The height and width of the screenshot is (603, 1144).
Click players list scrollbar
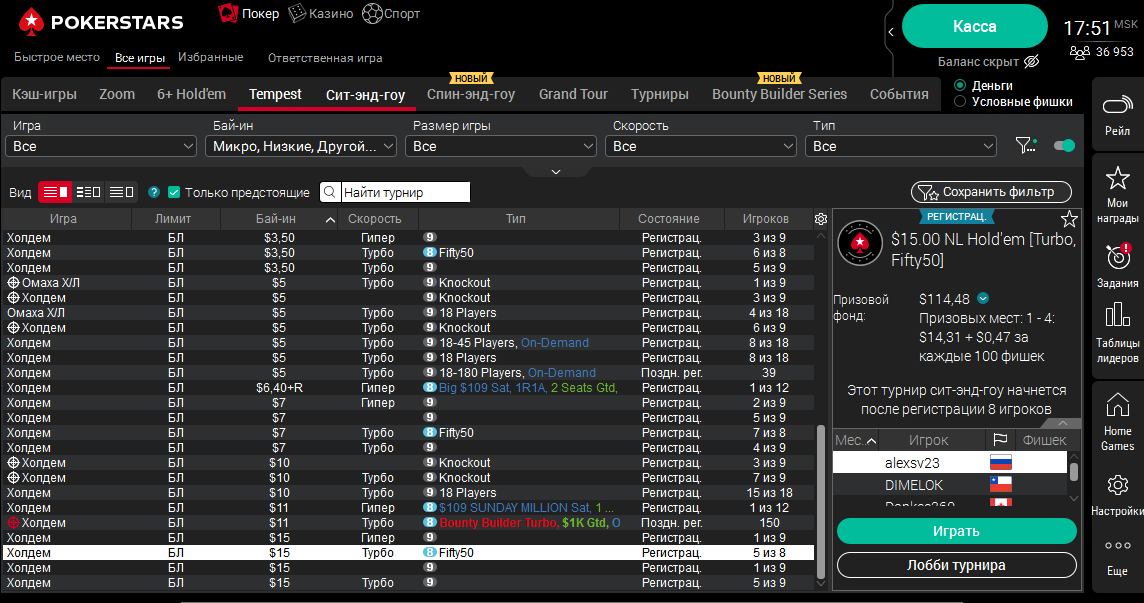click(1073, 472)
